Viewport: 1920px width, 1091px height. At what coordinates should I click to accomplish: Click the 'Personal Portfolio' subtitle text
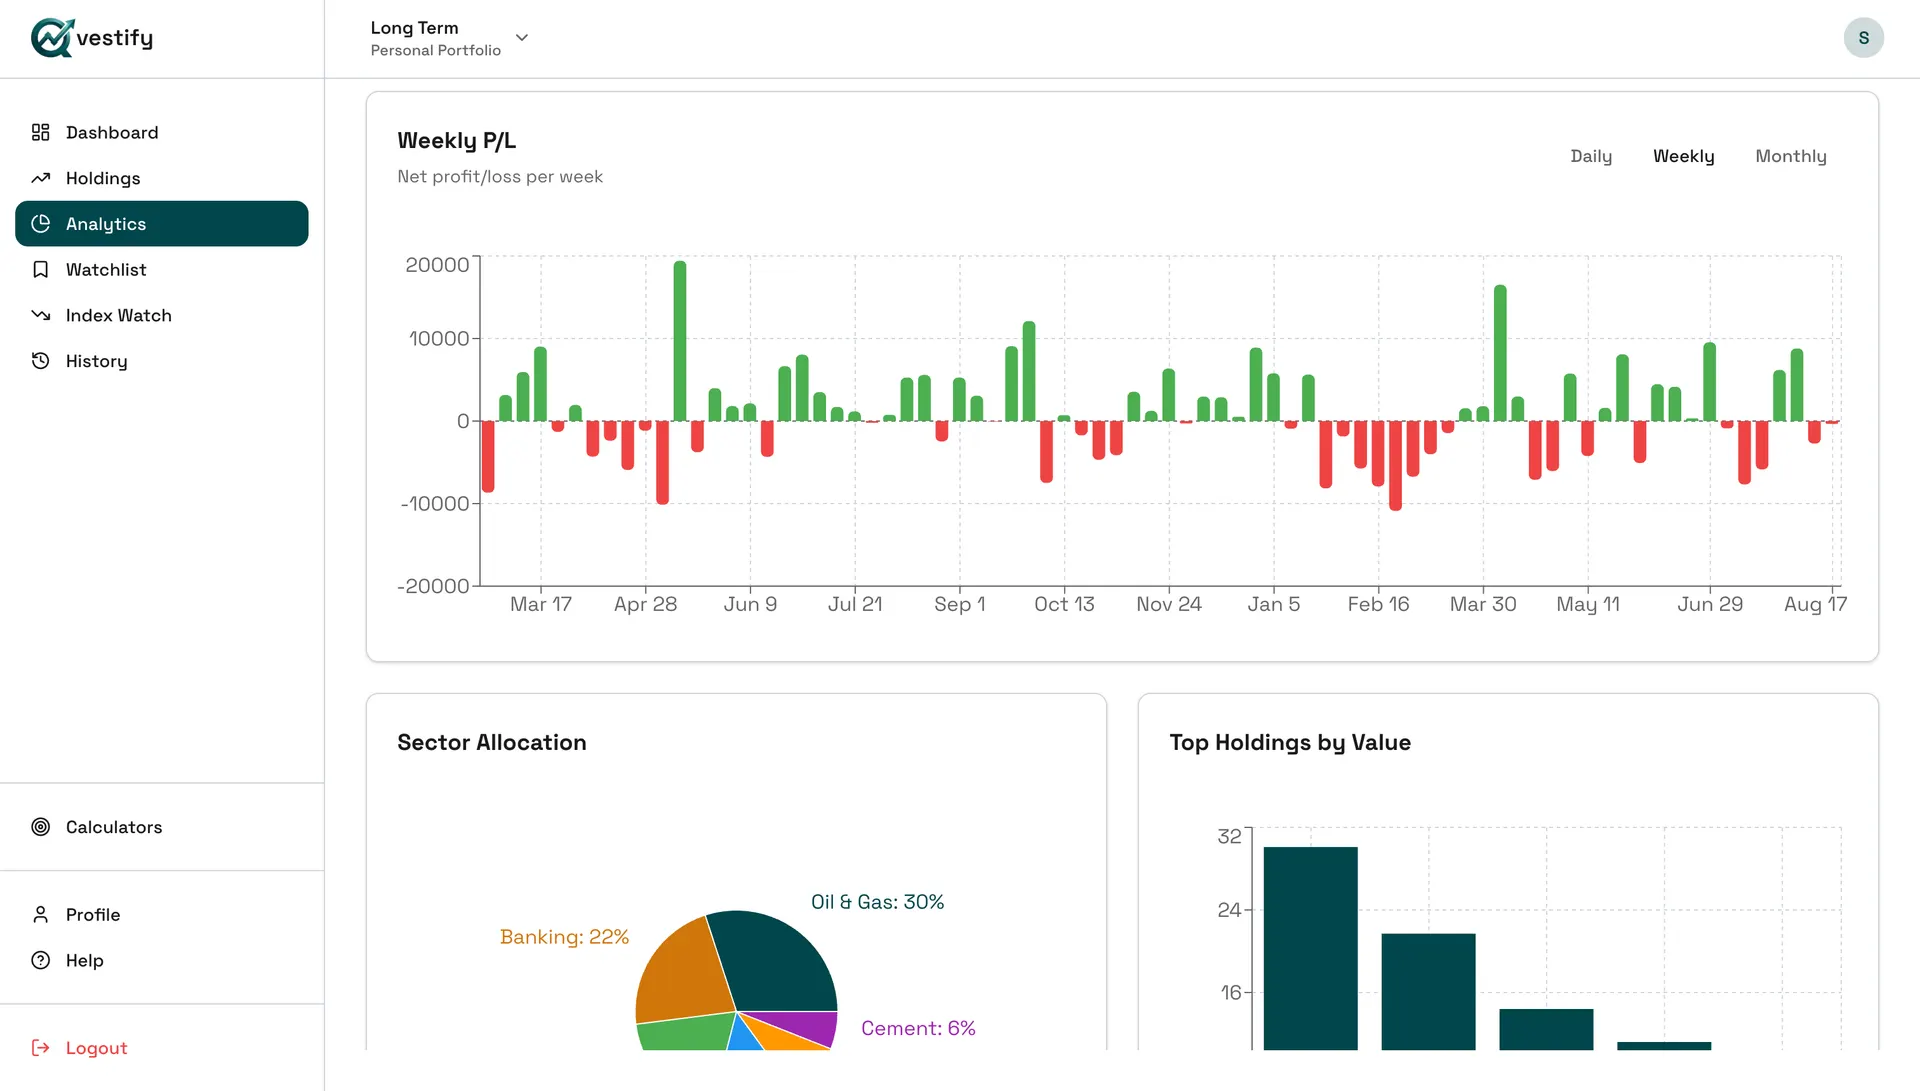(x=435, y=50)
